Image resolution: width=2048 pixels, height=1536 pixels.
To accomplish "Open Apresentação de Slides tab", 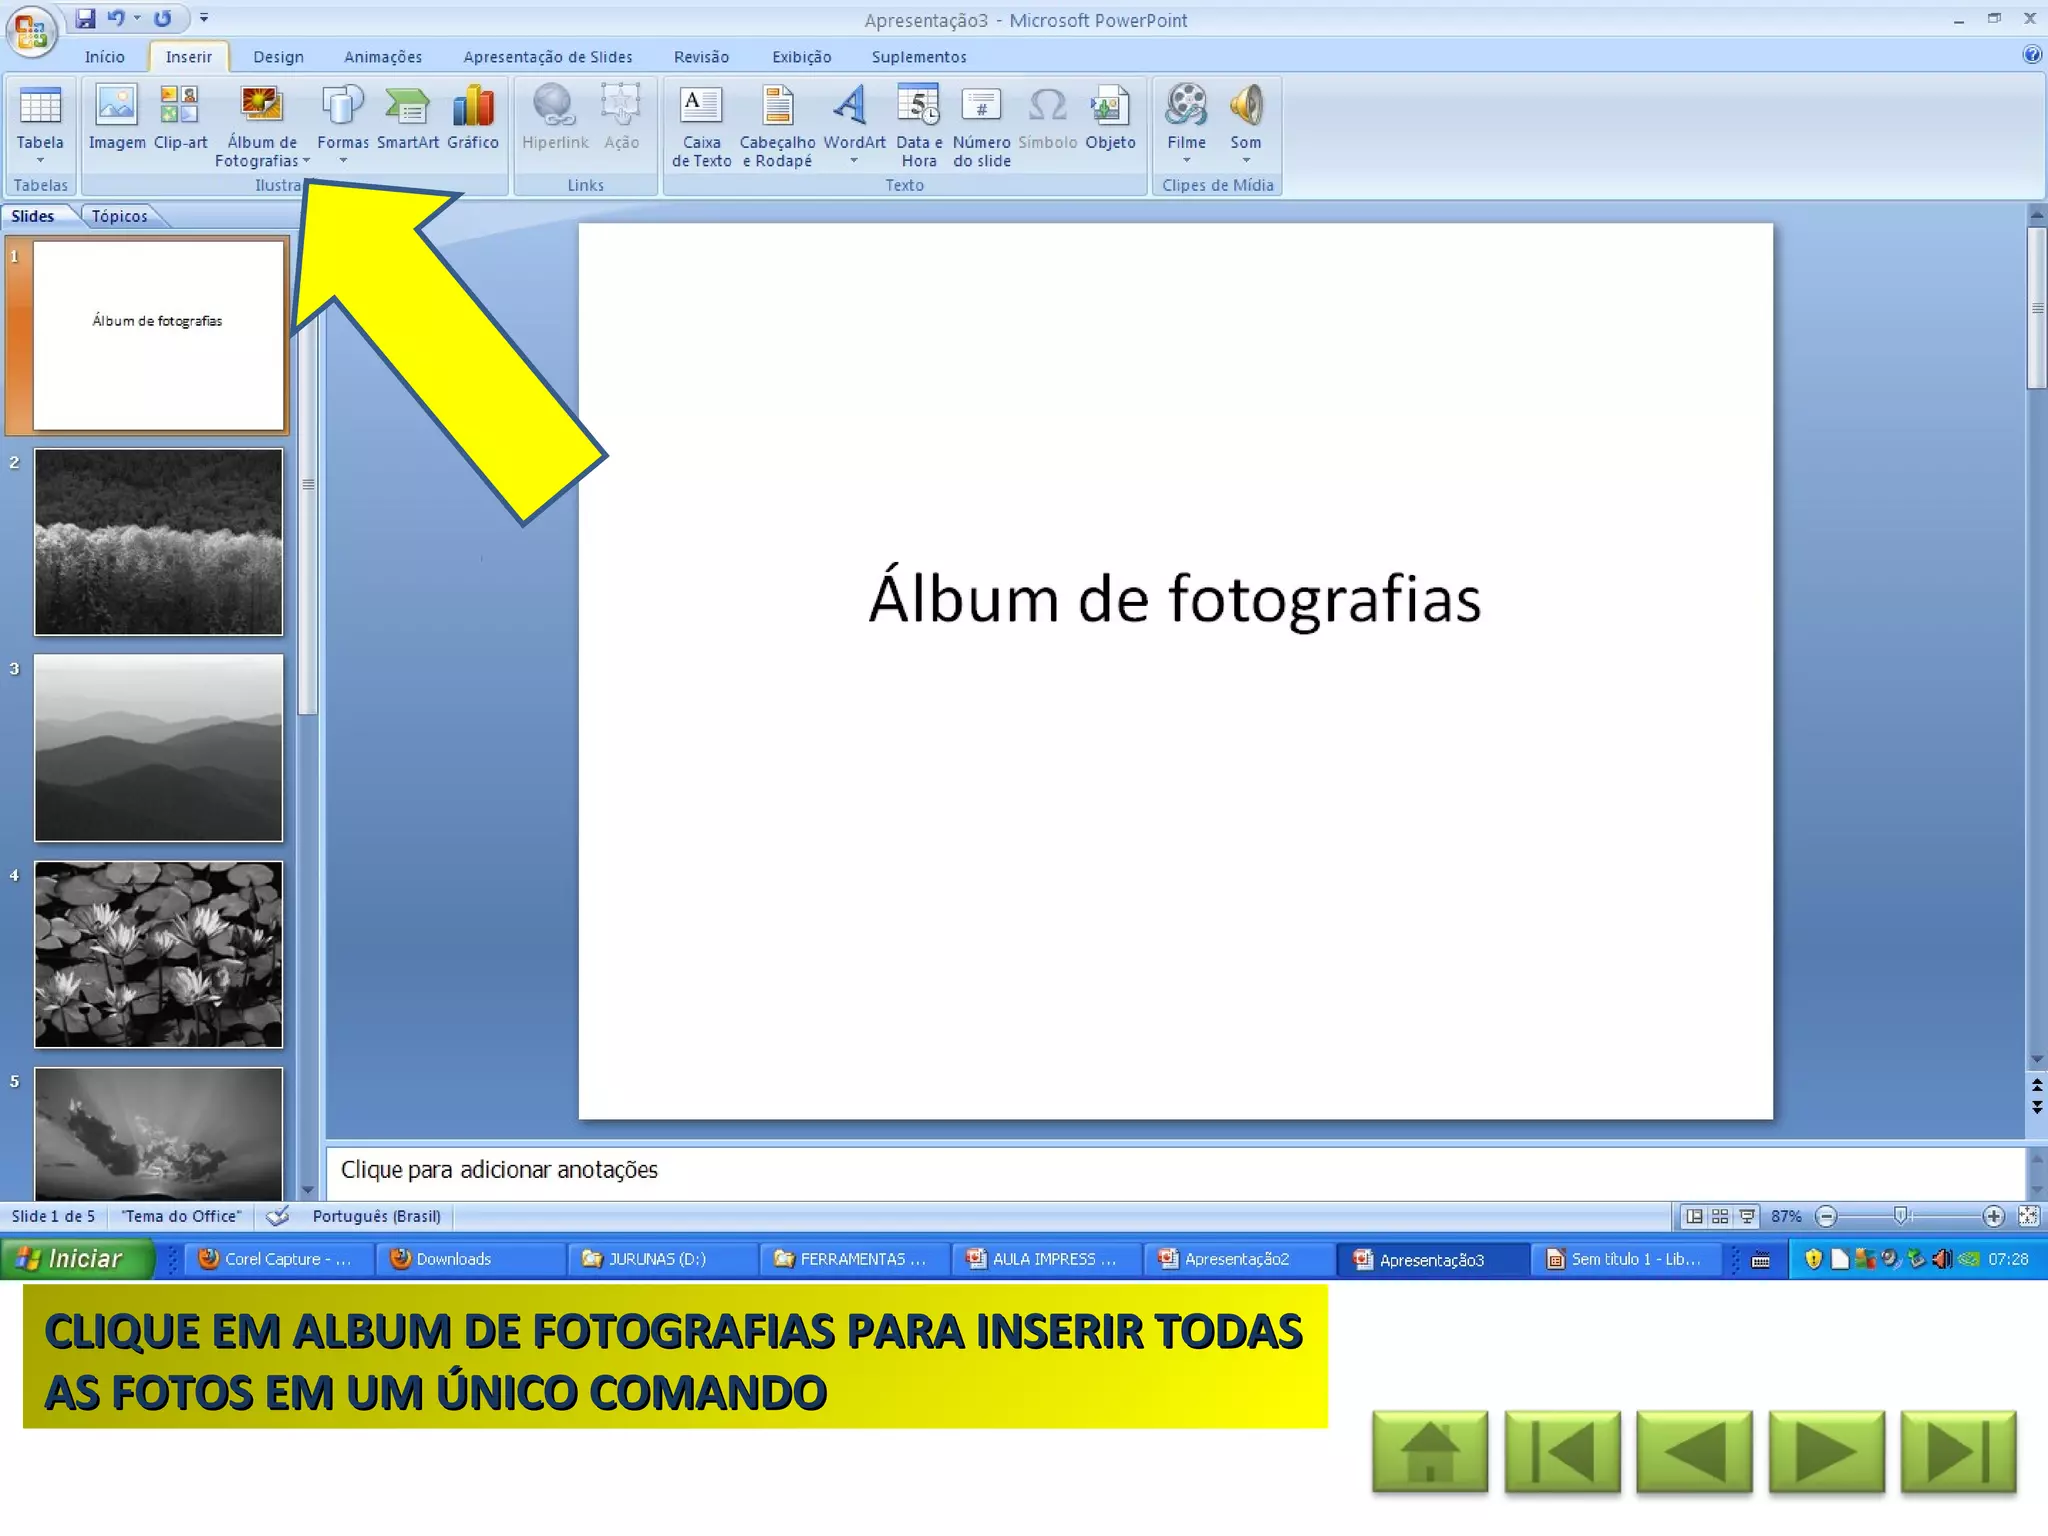I will 548,57.
